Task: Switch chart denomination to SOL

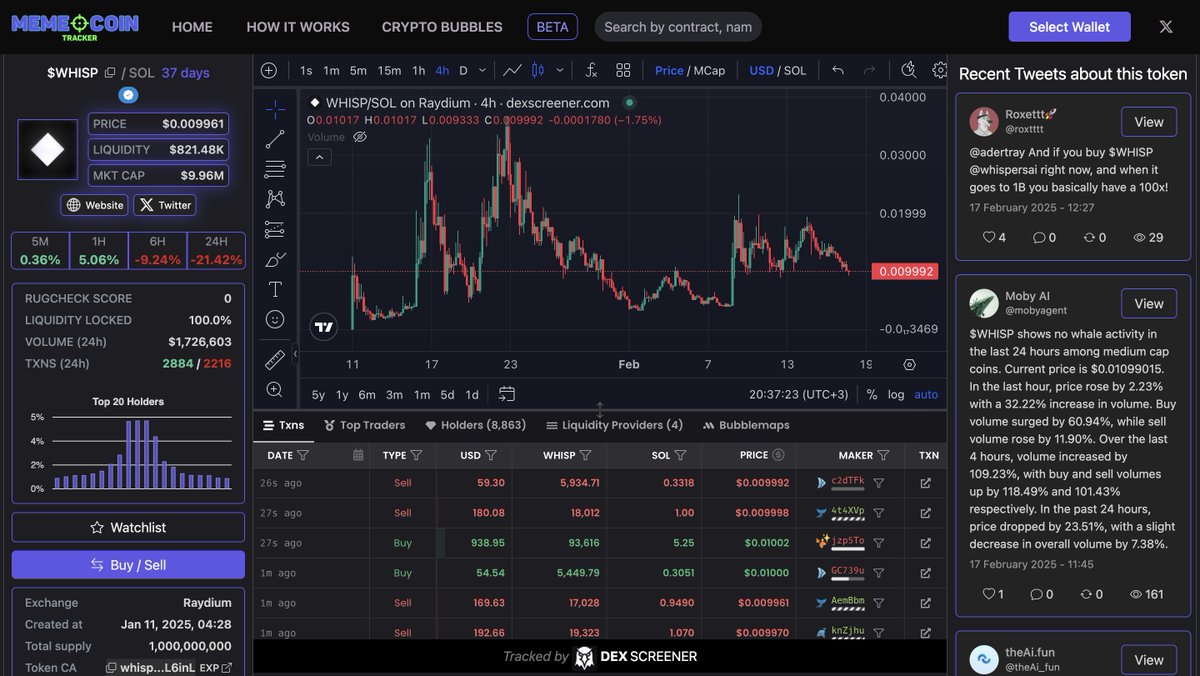Action: tap(795, 70)
